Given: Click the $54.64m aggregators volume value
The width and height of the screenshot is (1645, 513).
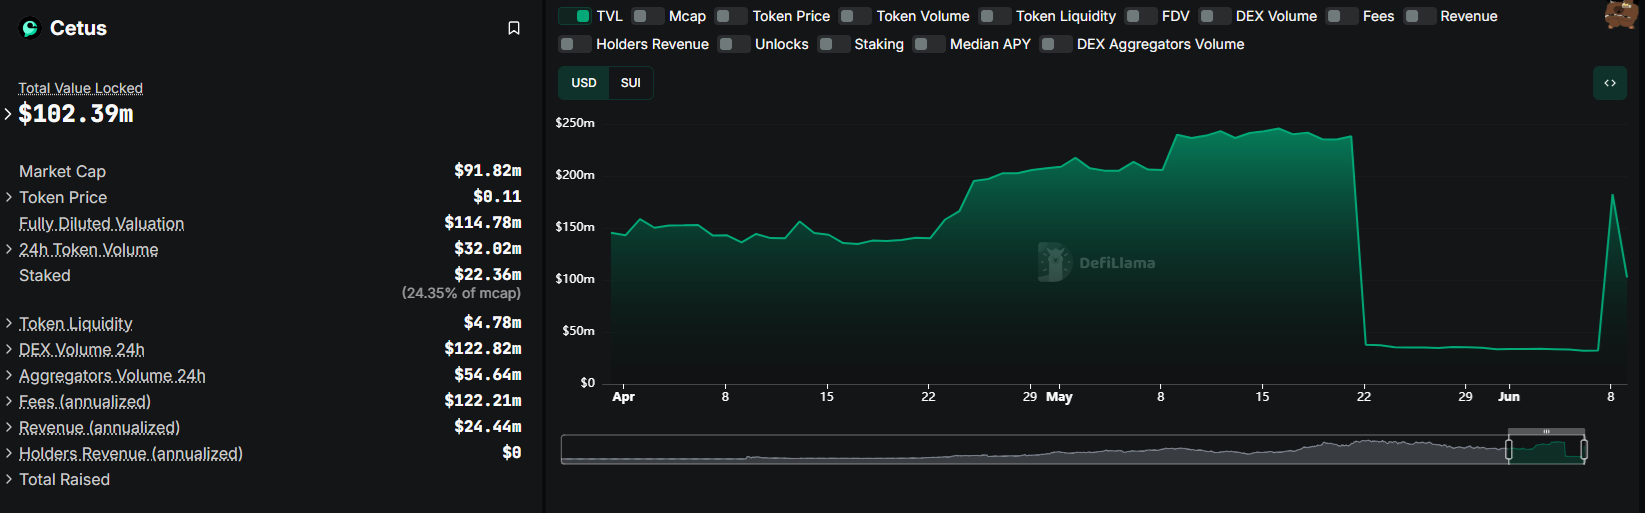Looking at the screenshot, I should pyautogui.click(x=488, y=375).
